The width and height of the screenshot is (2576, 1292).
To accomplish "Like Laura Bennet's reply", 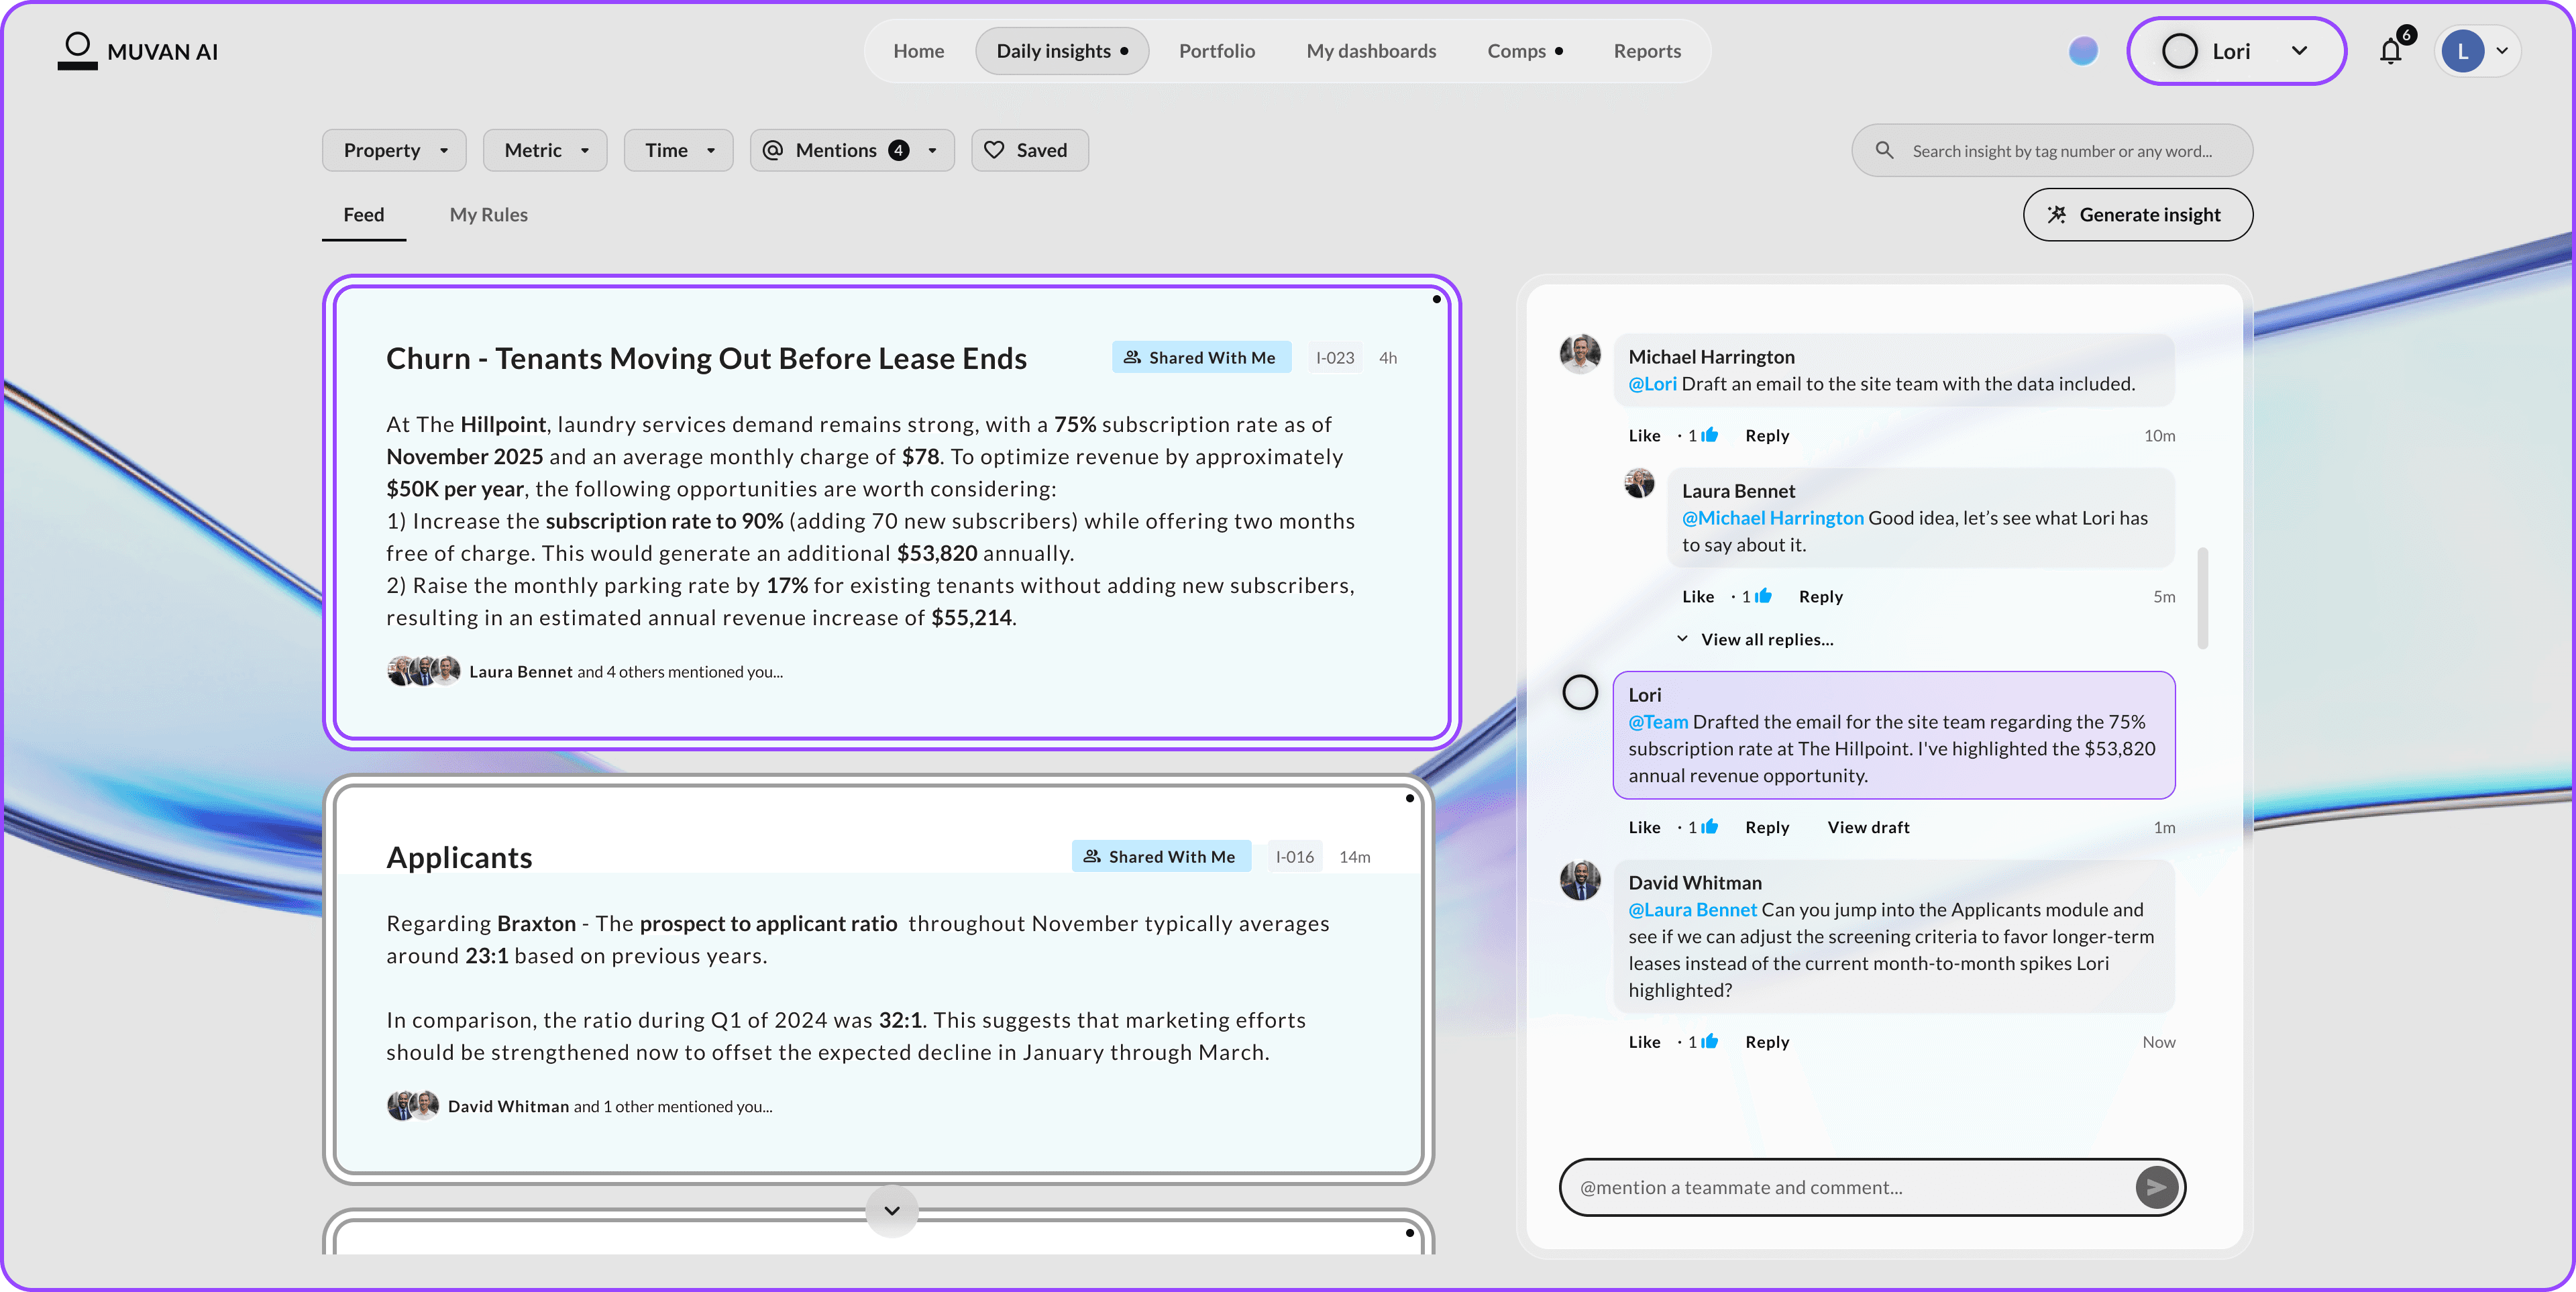I will (x=1698, y=596).
